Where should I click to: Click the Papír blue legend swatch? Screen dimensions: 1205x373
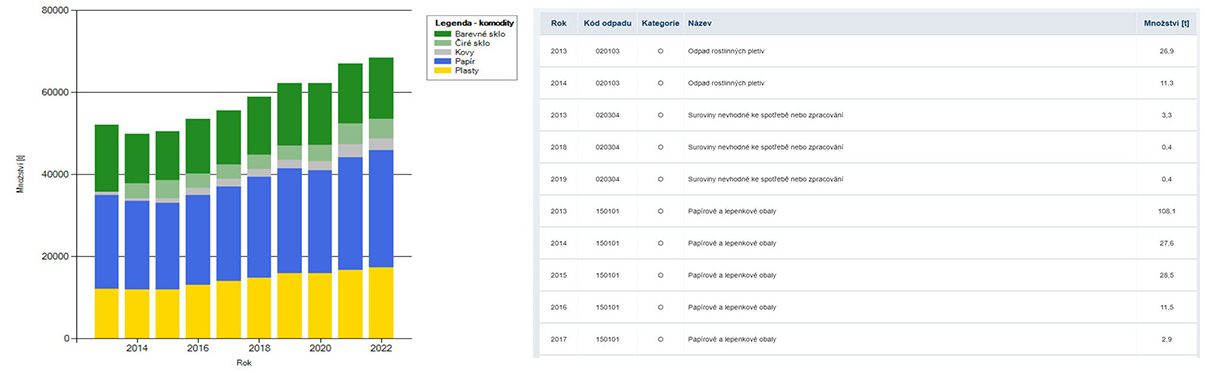(443, 61)
